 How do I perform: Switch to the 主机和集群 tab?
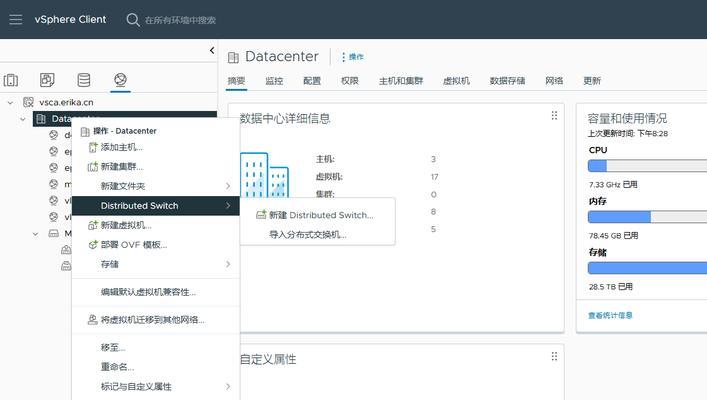(401, 81)
